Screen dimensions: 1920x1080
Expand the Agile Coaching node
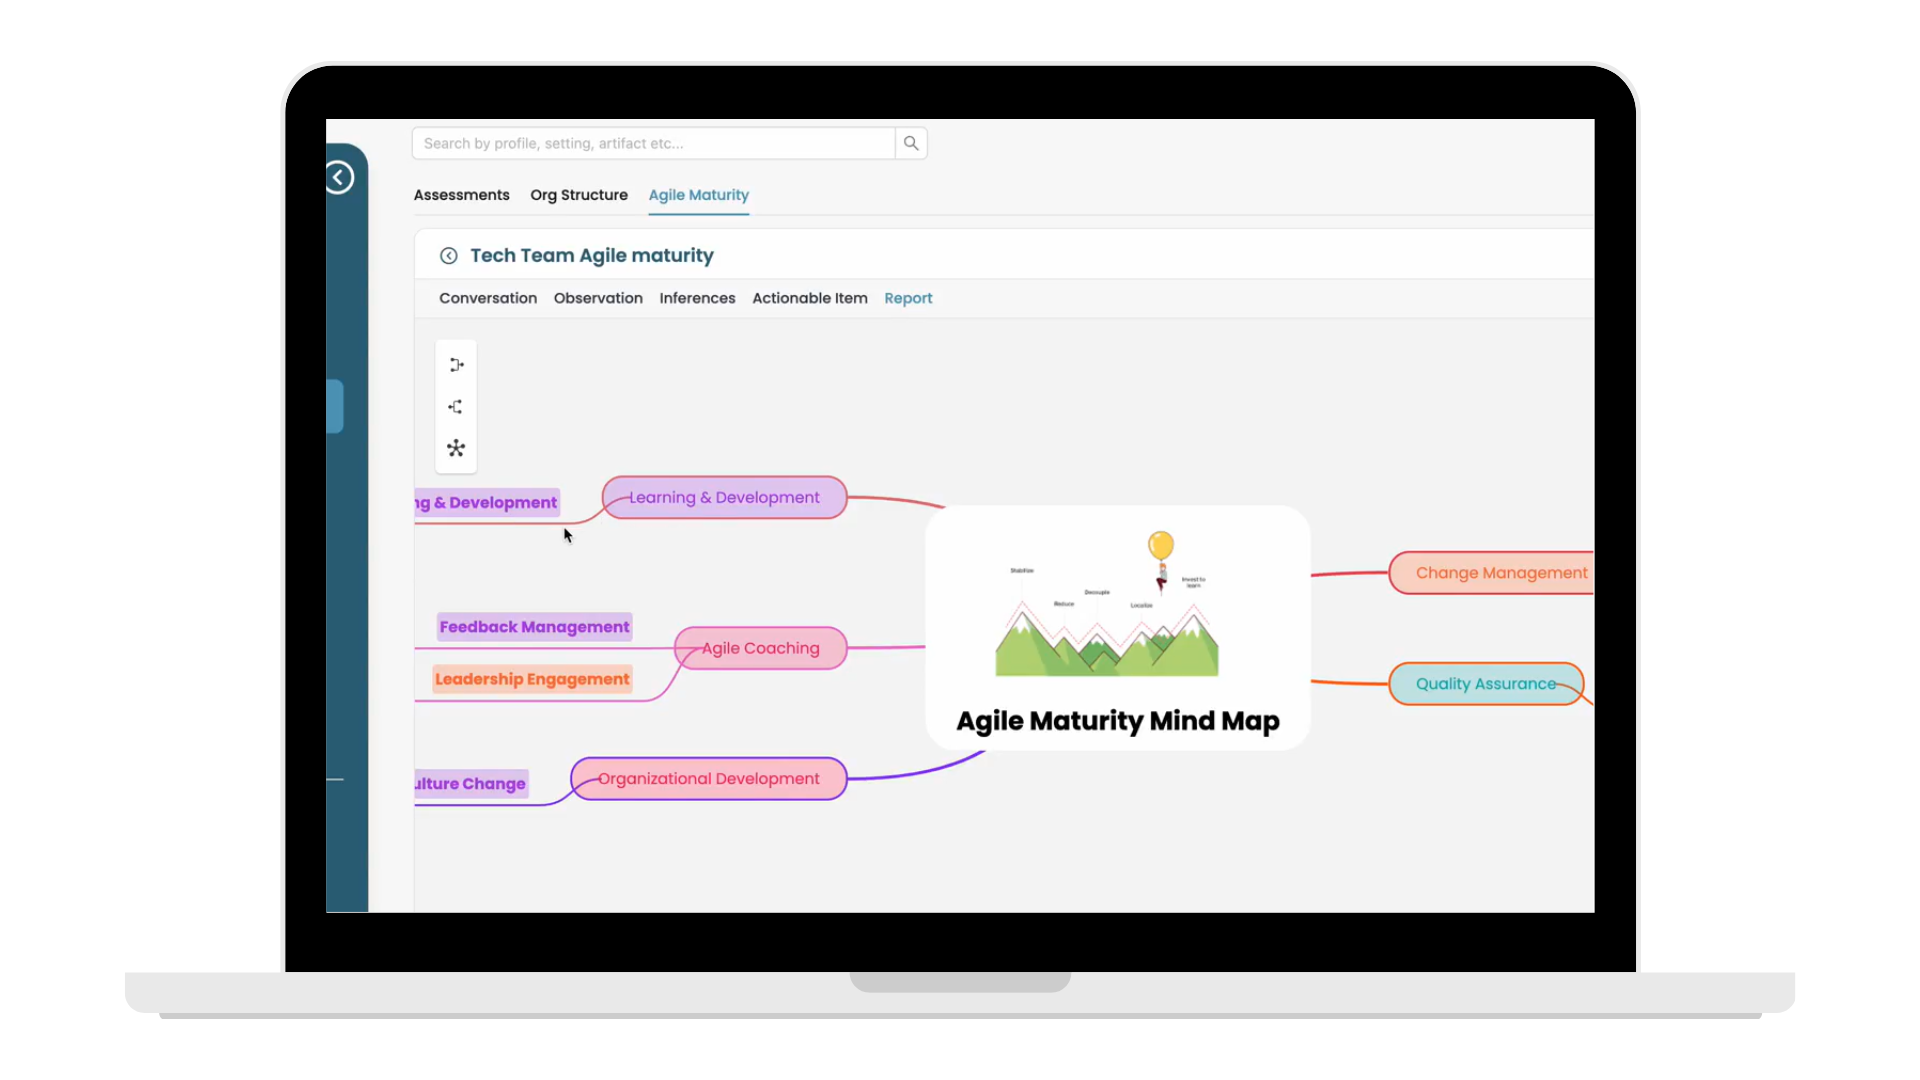point(760,648)
